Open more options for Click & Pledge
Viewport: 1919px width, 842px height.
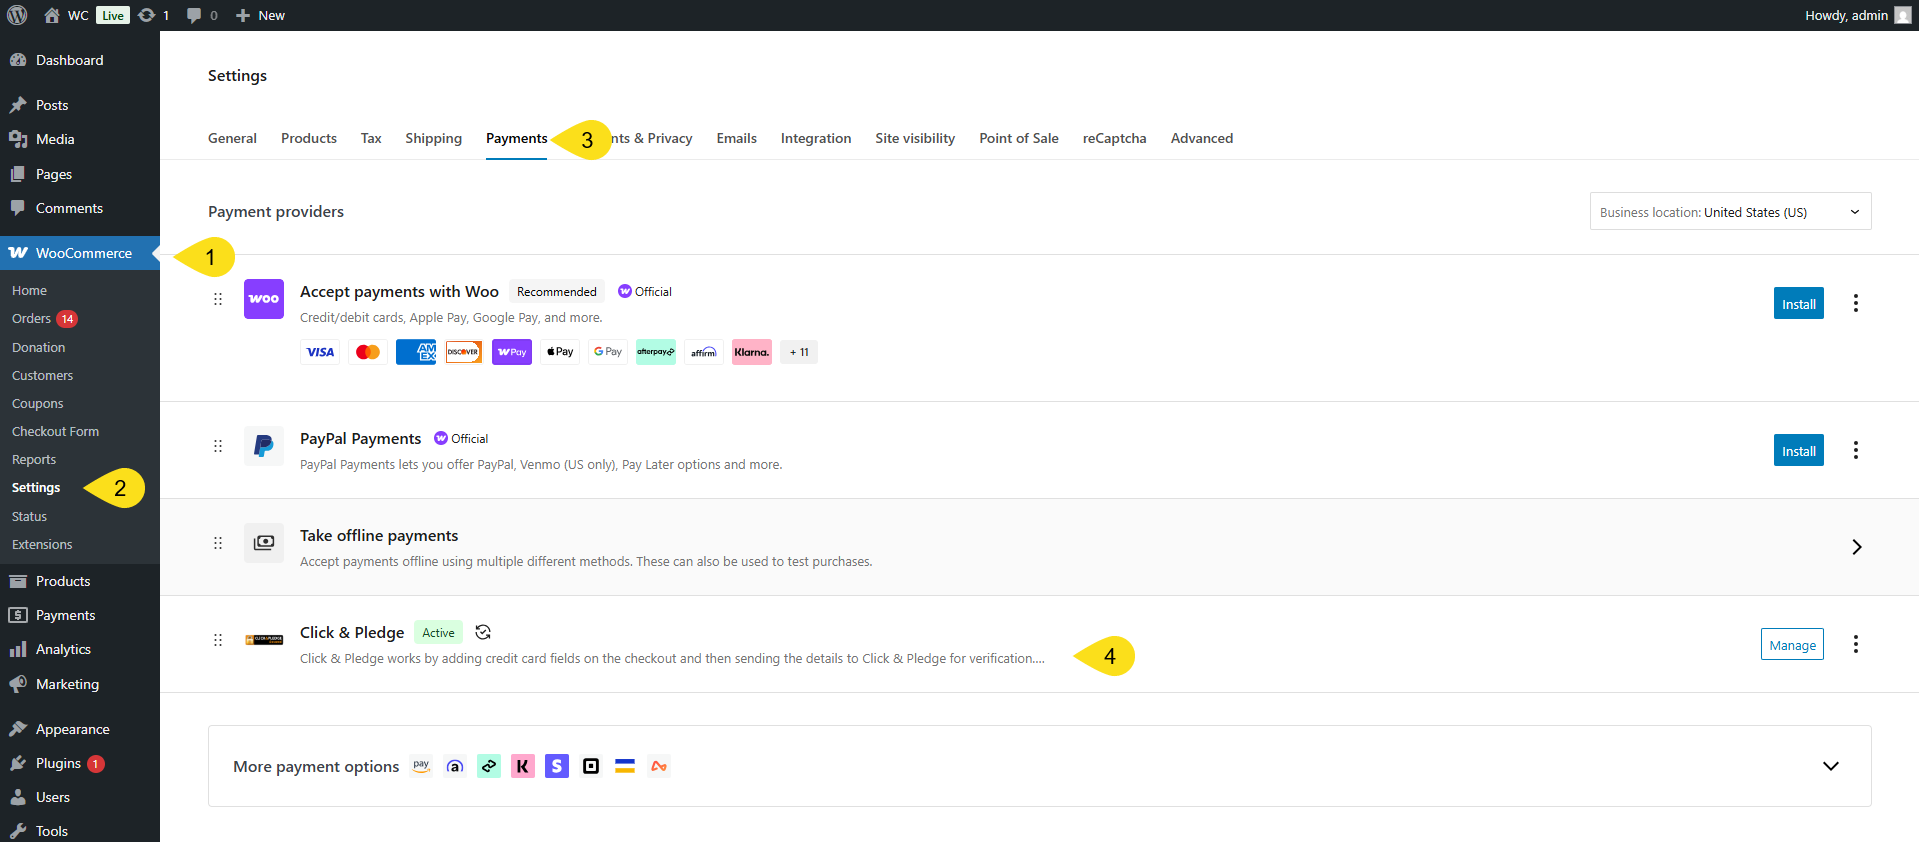point(1856,644)
